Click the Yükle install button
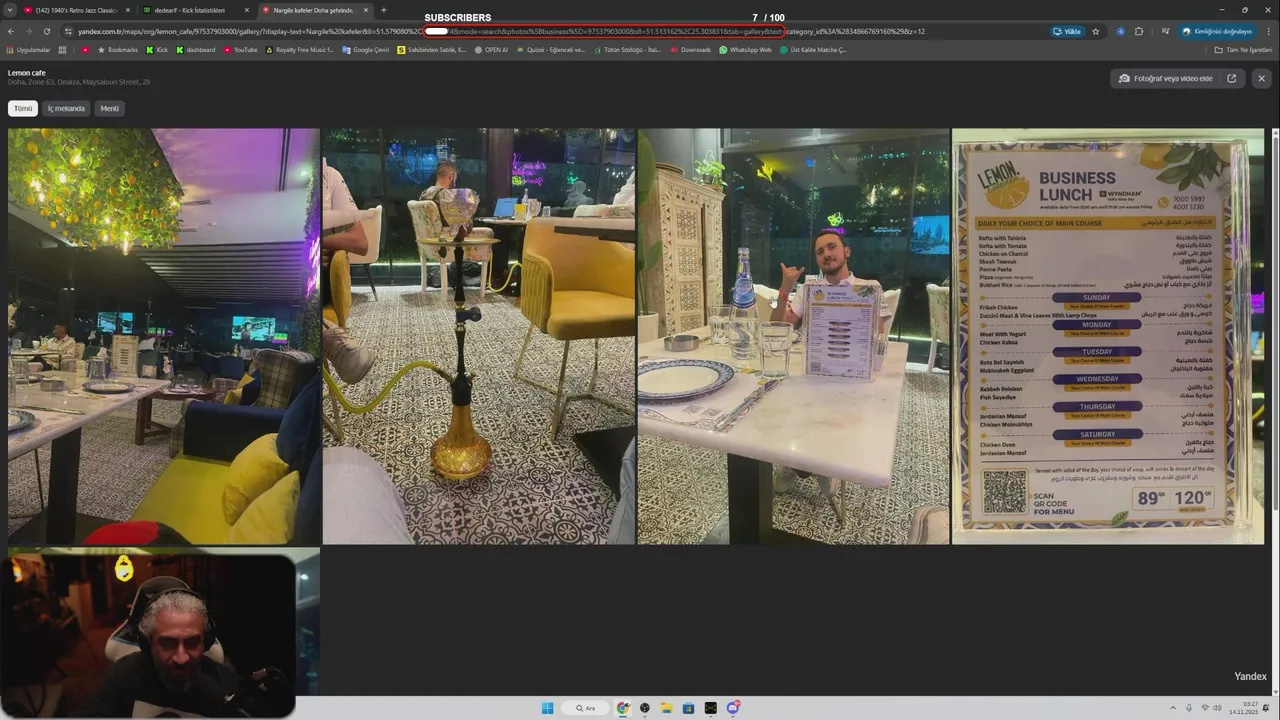 click(x=1067, y=31)
